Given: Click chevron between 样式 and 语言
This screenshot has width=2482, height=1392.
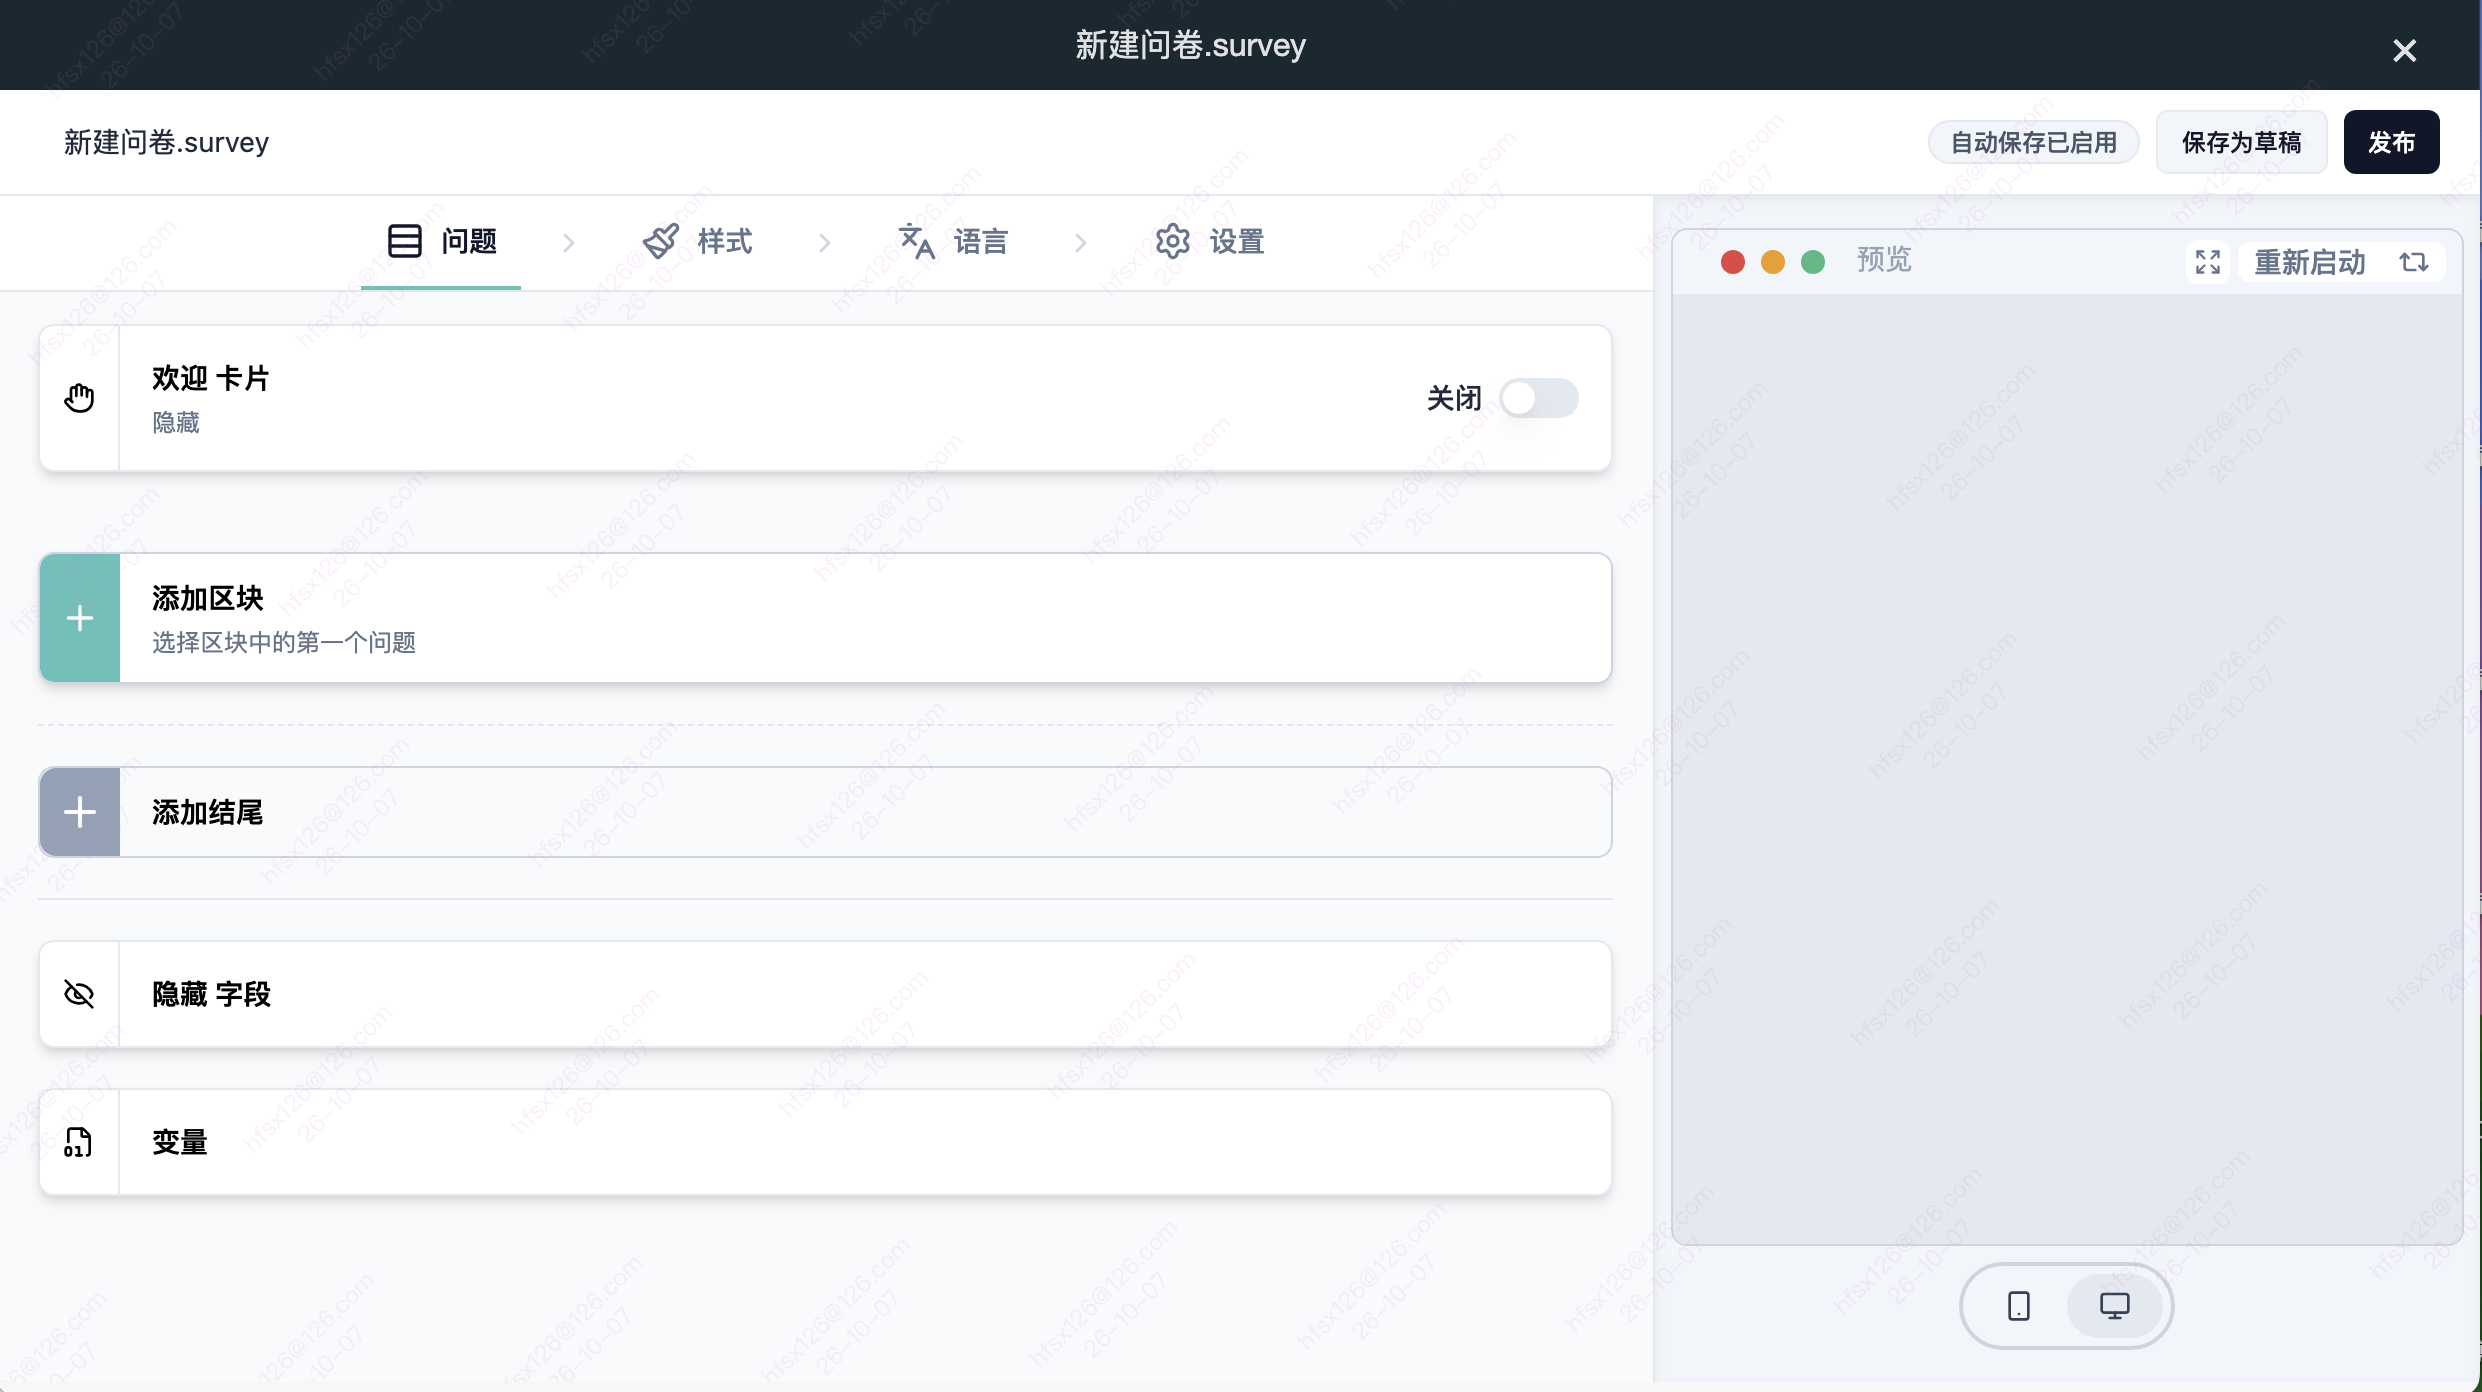Looking at the screenshot, I should [x=825, y=242].
